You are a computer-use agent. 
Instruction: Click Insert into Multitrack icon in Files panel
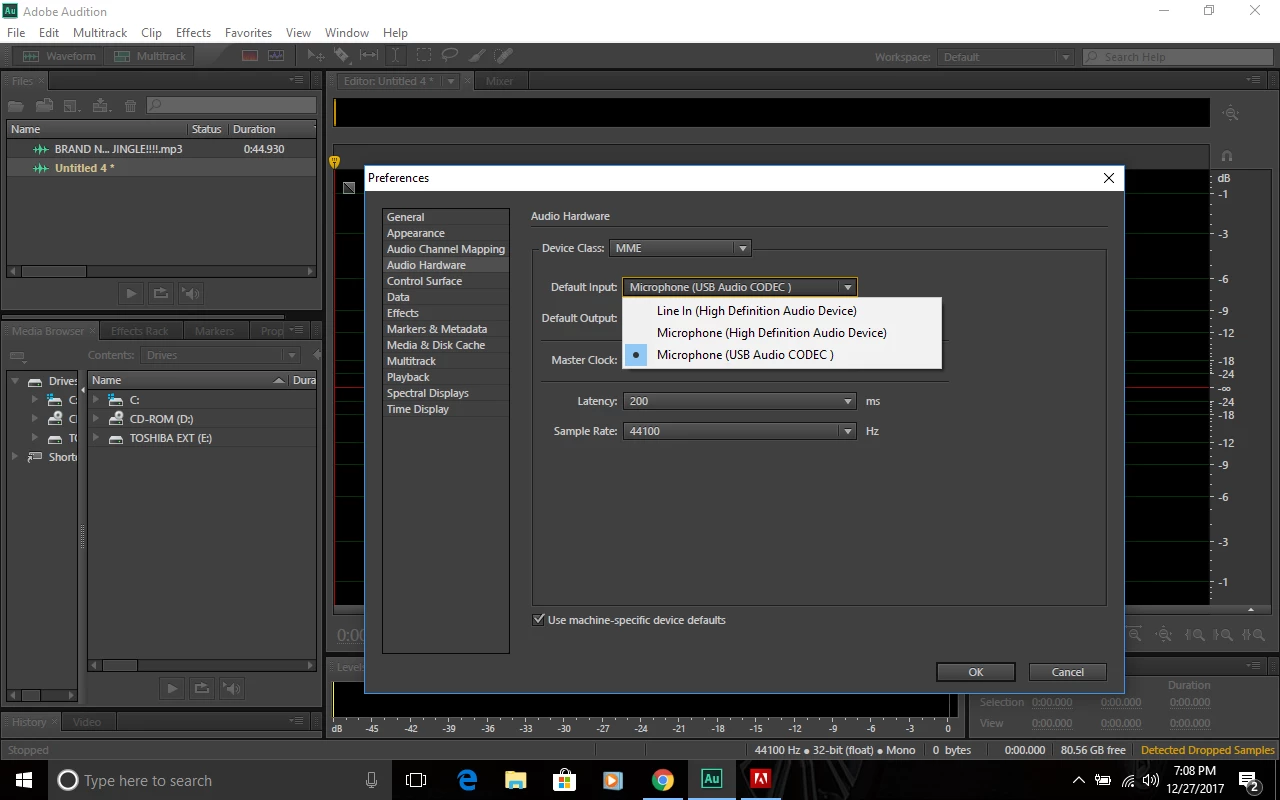coord(100,105)
